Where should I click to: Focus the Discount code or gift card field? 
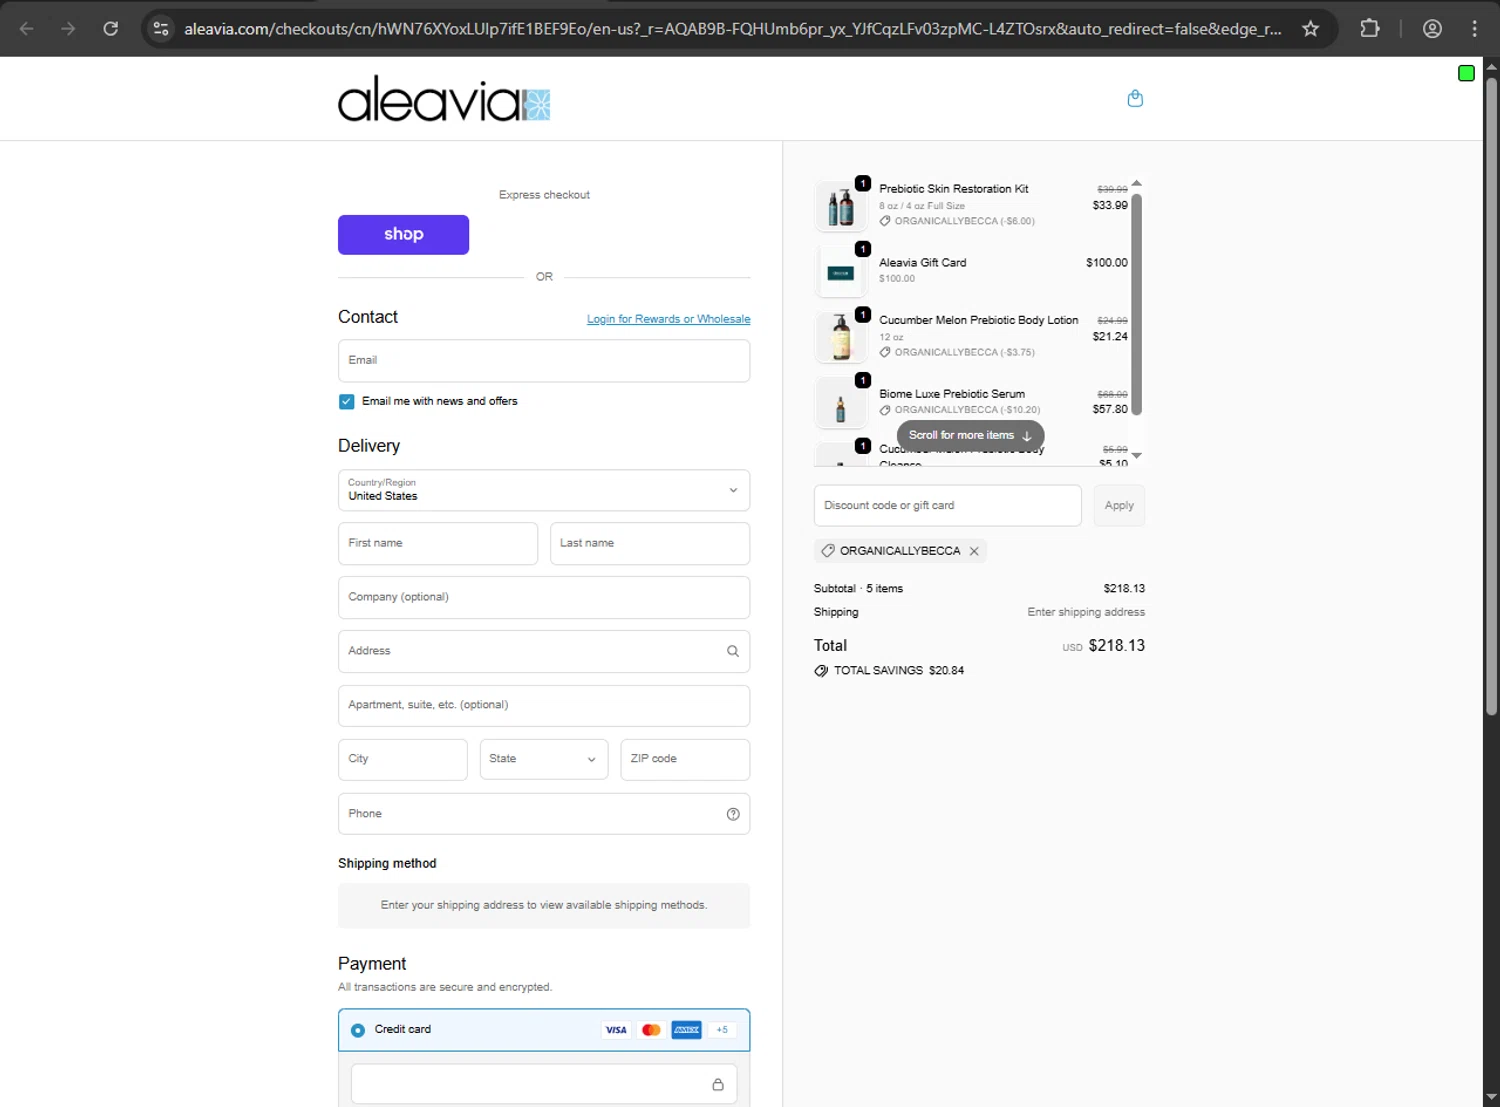(947, 505)
